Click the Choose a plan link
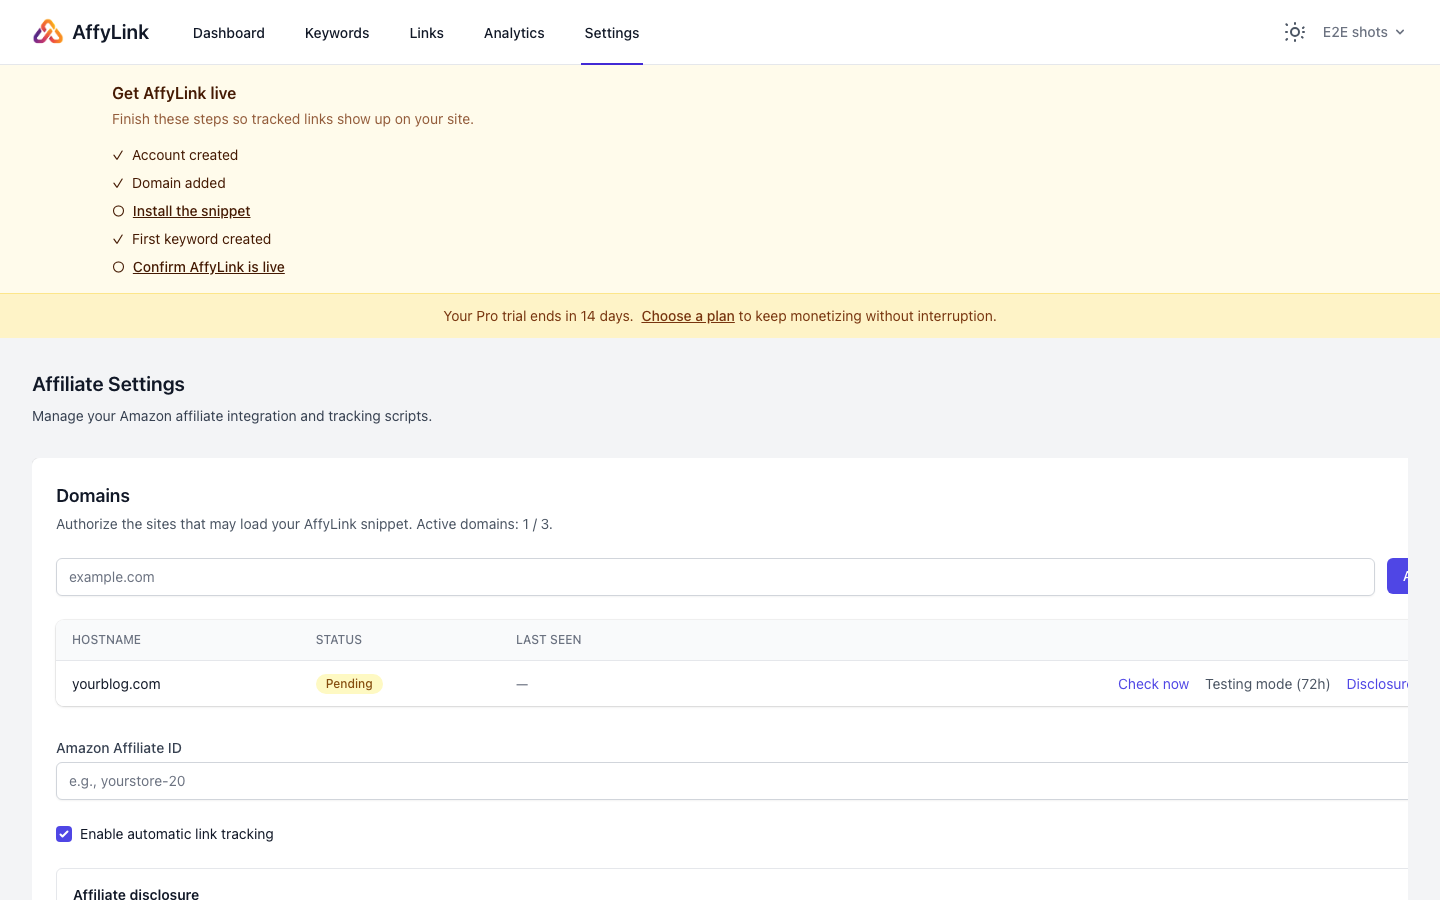 (688, 316)
